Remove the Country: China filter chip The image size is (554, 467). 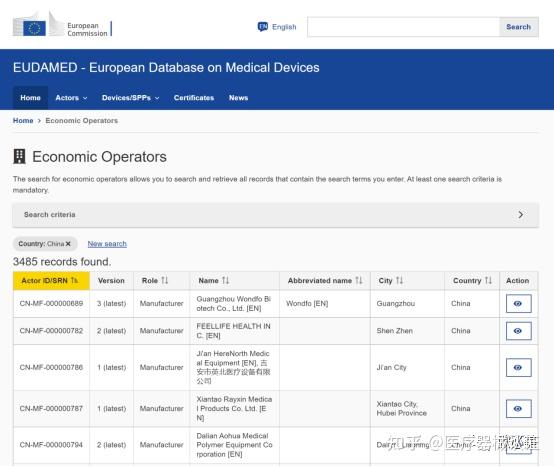(68, 244)
